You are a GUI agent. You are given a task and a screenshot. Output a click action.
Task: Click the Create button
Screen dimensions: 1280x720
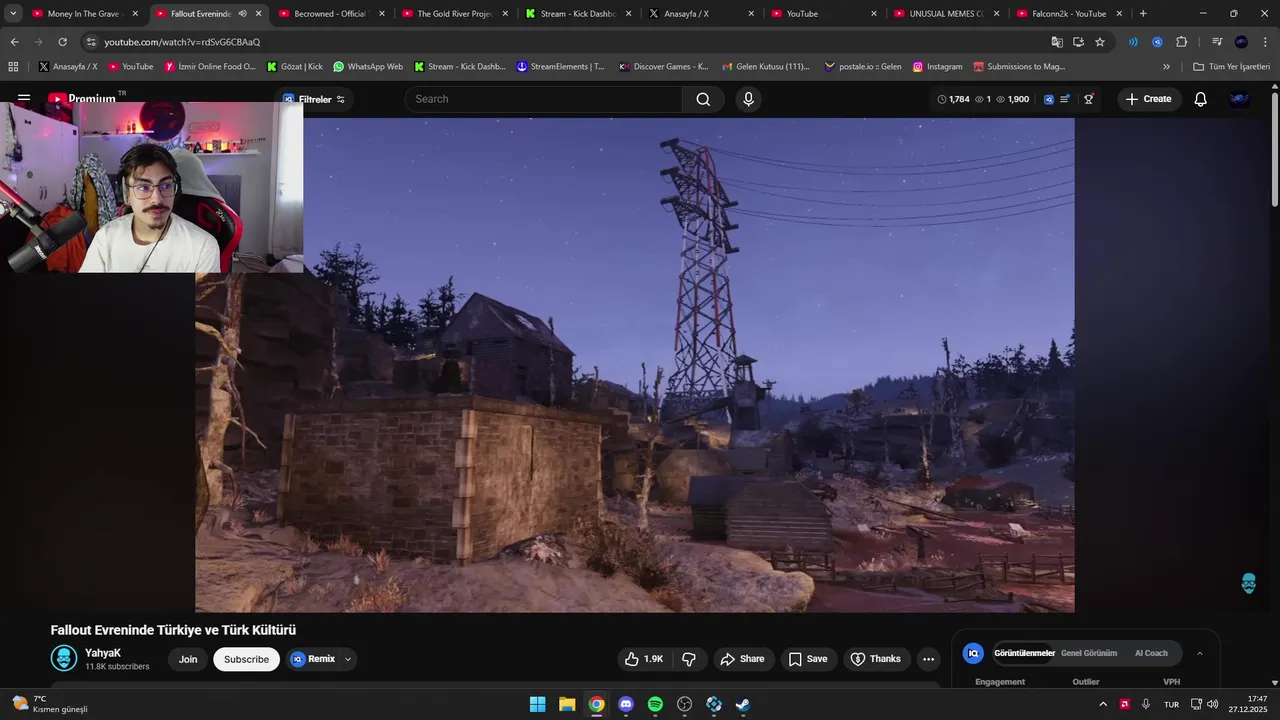coord(1148,99)
